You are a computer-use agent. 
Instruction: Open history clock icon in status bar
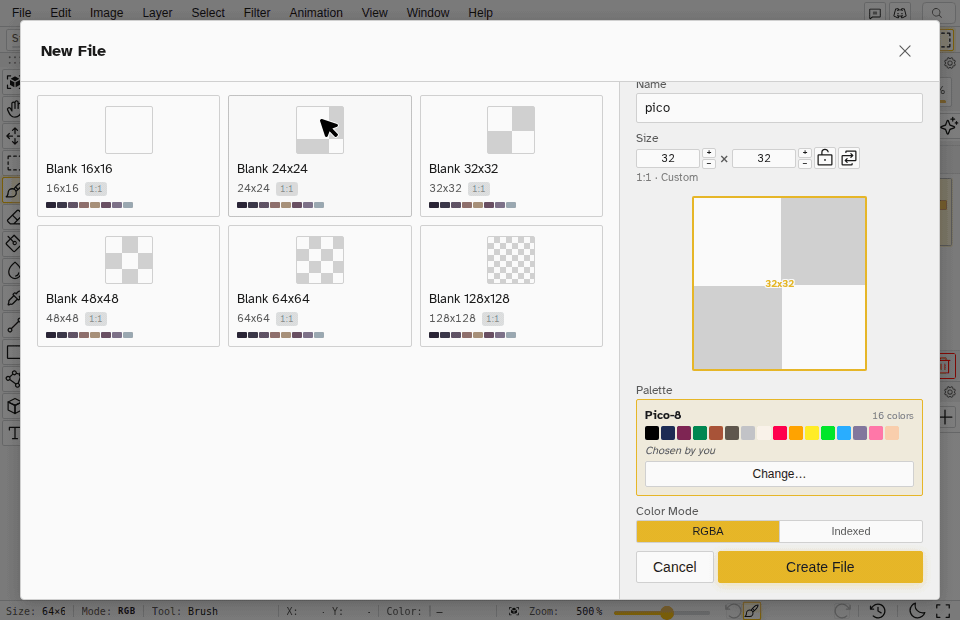point(878,611)
